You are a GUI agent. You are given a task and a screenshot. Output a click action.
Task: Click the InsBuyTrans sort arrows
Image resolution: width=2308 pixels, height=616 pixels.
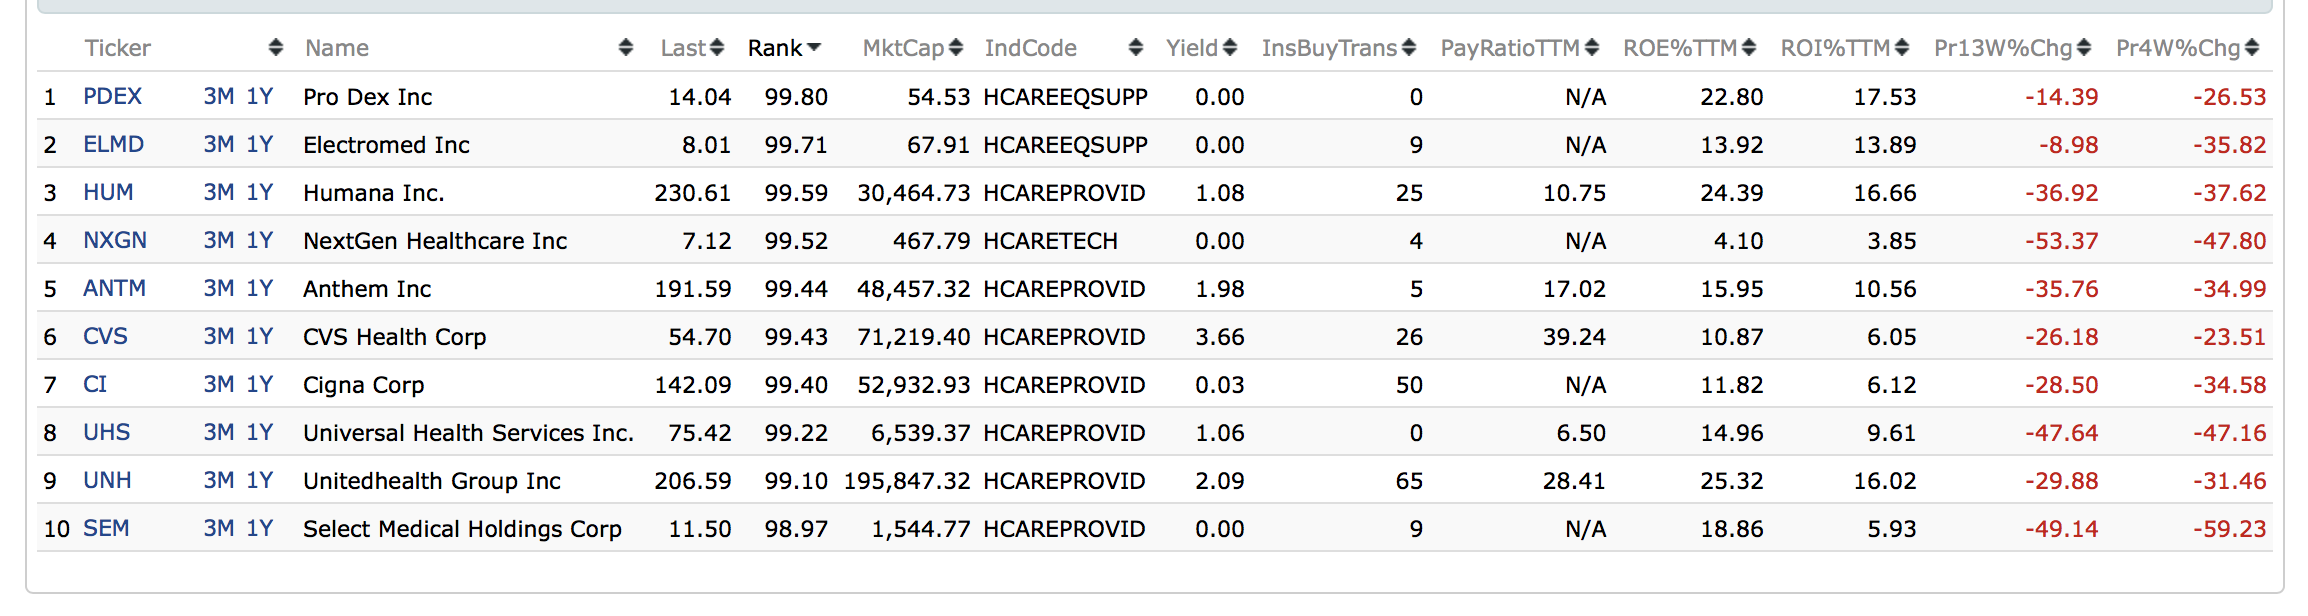tap(1409, 48)
